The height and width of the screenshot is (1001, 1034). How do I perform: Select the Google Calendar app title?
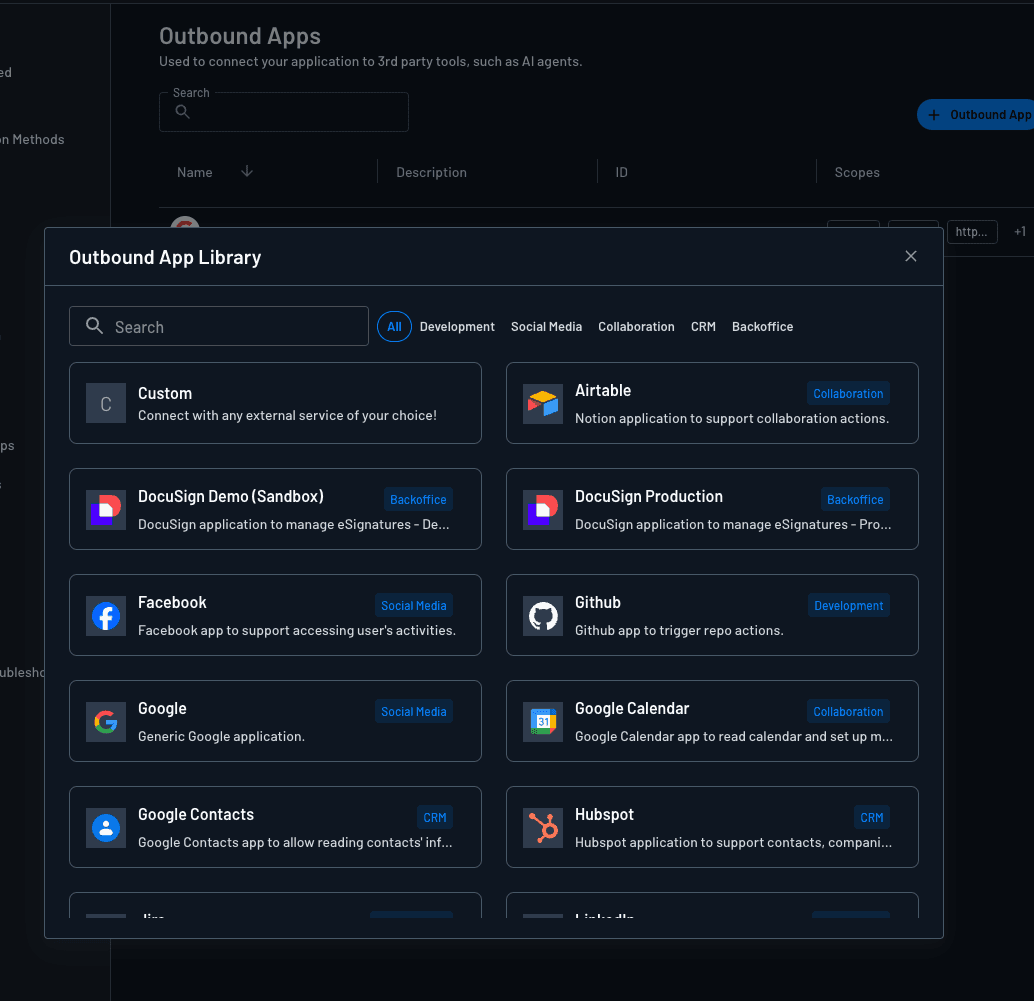632,709
